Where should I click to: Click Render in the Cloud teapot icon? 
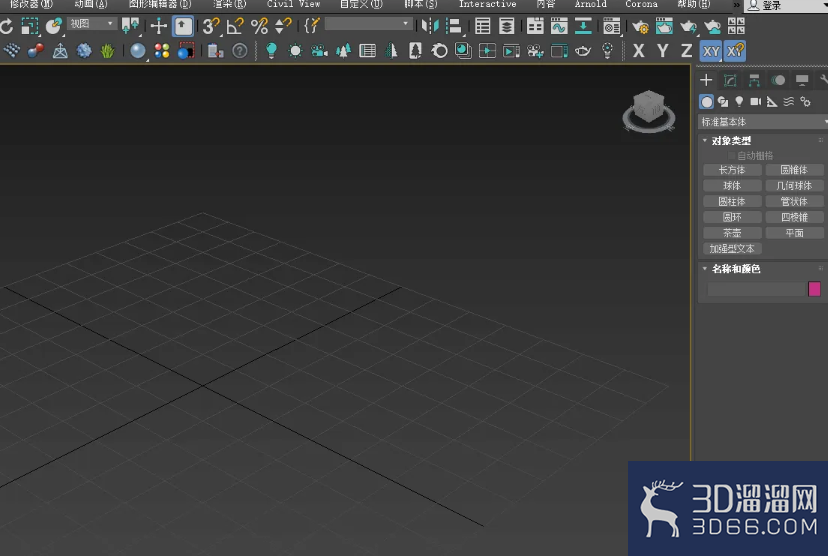coord(712,26)
